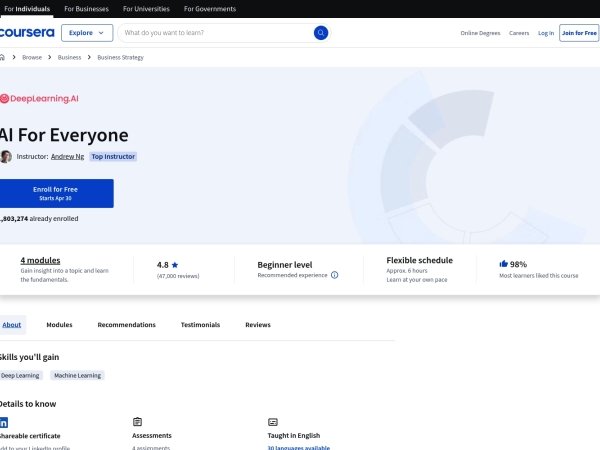
Task: Open instructor Andrew Ng's profile link
Action: point(67,157)
